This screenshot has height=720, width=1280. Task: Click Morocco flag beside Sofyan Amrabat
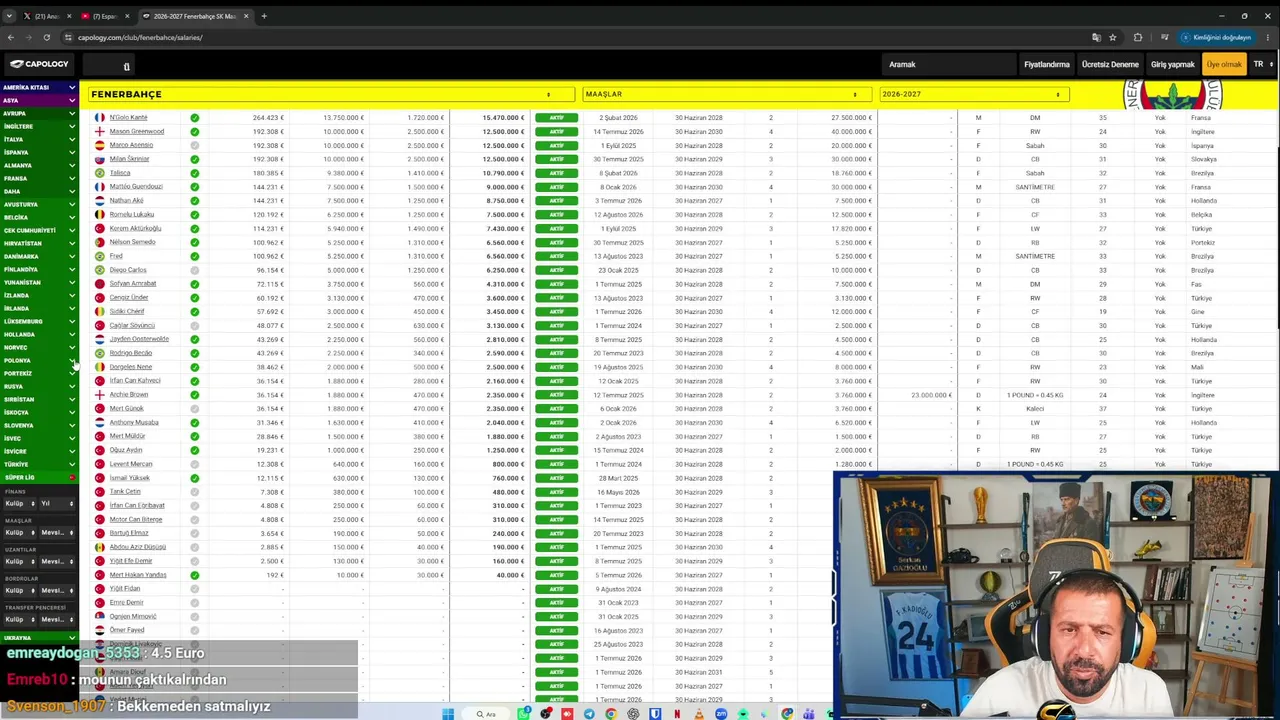coord(100,284)
